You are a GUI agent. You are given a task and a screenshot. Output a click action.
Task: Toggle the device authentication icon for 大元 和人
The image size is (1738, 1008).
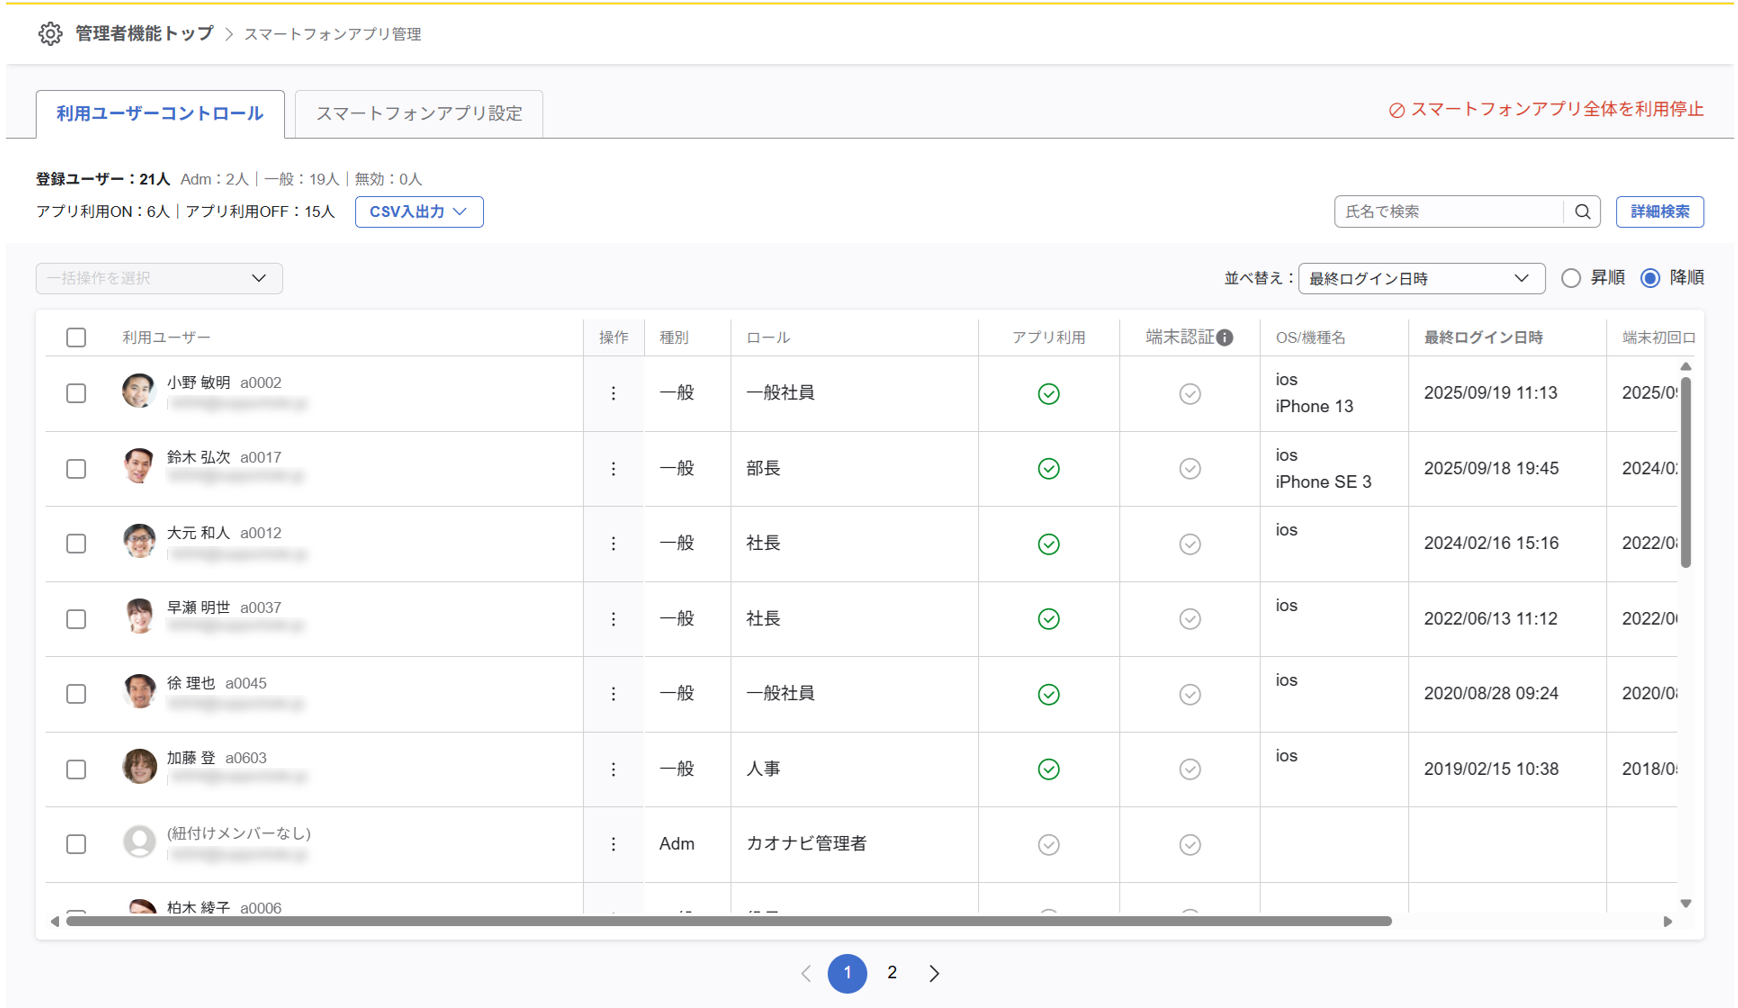click(x=1189, y=544)
